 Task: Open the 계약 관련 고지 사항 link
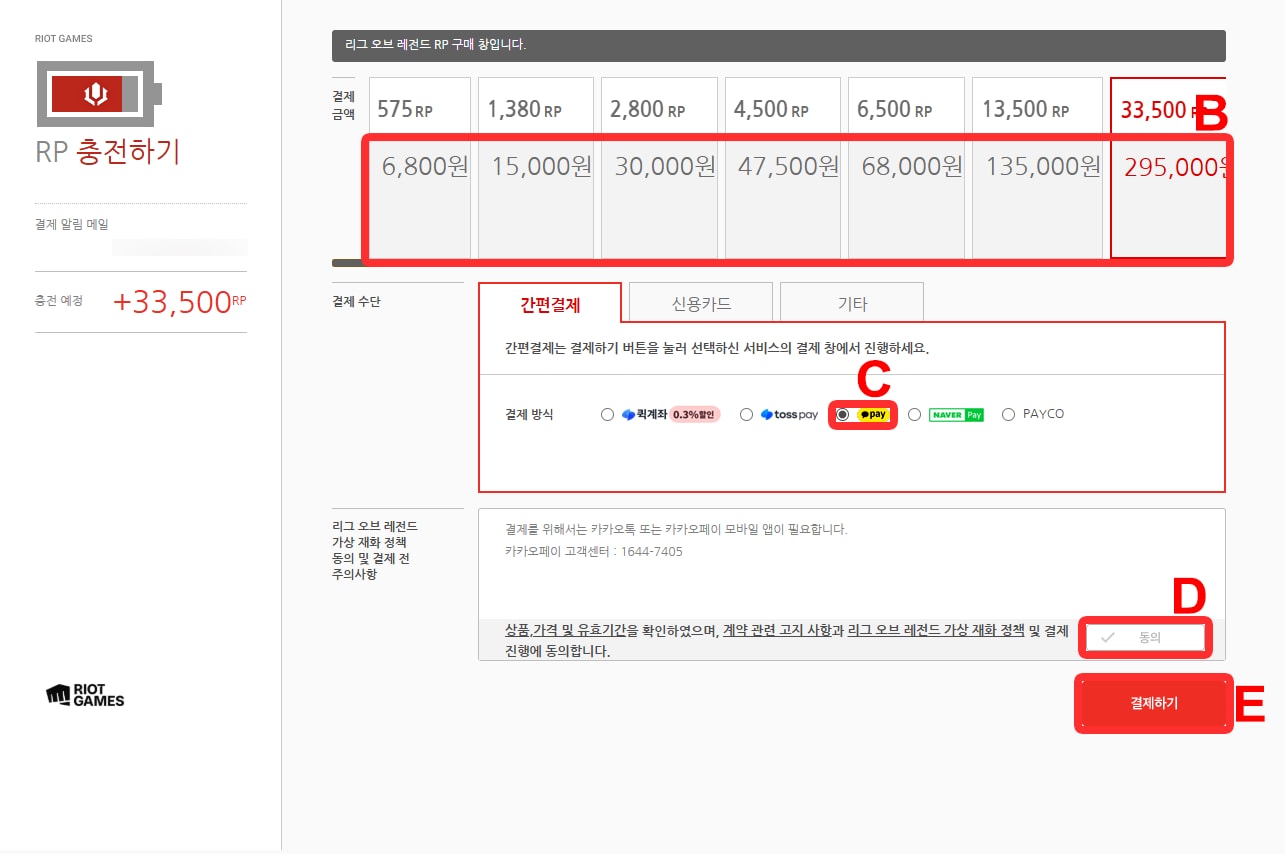click(x=777, y=632)
